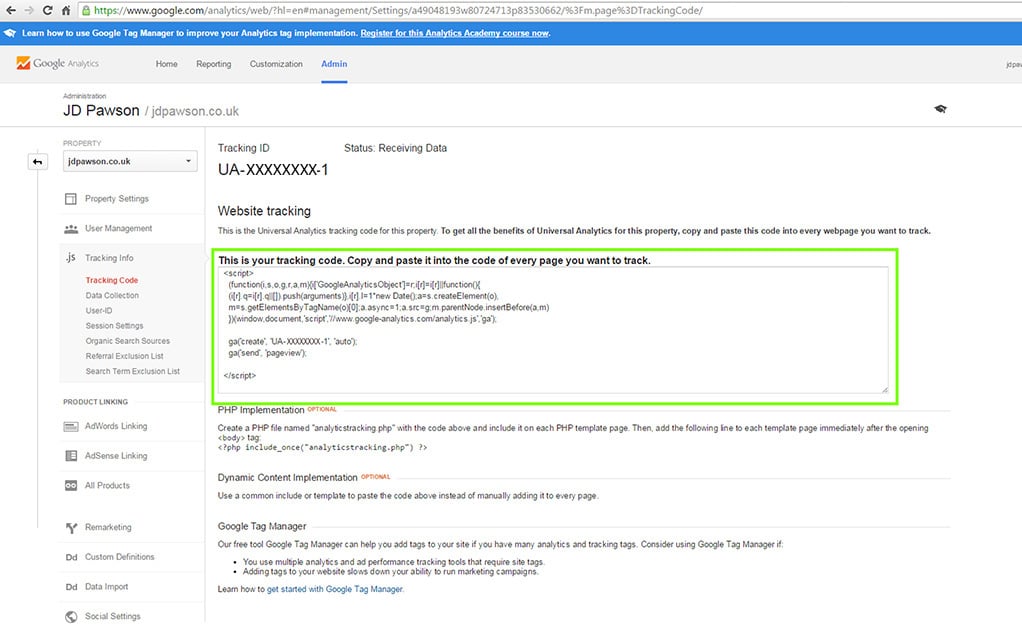This screenshot has height=639, width=1022.
Task: Open AdSense Linking page
Action: [x=116, y=456]
